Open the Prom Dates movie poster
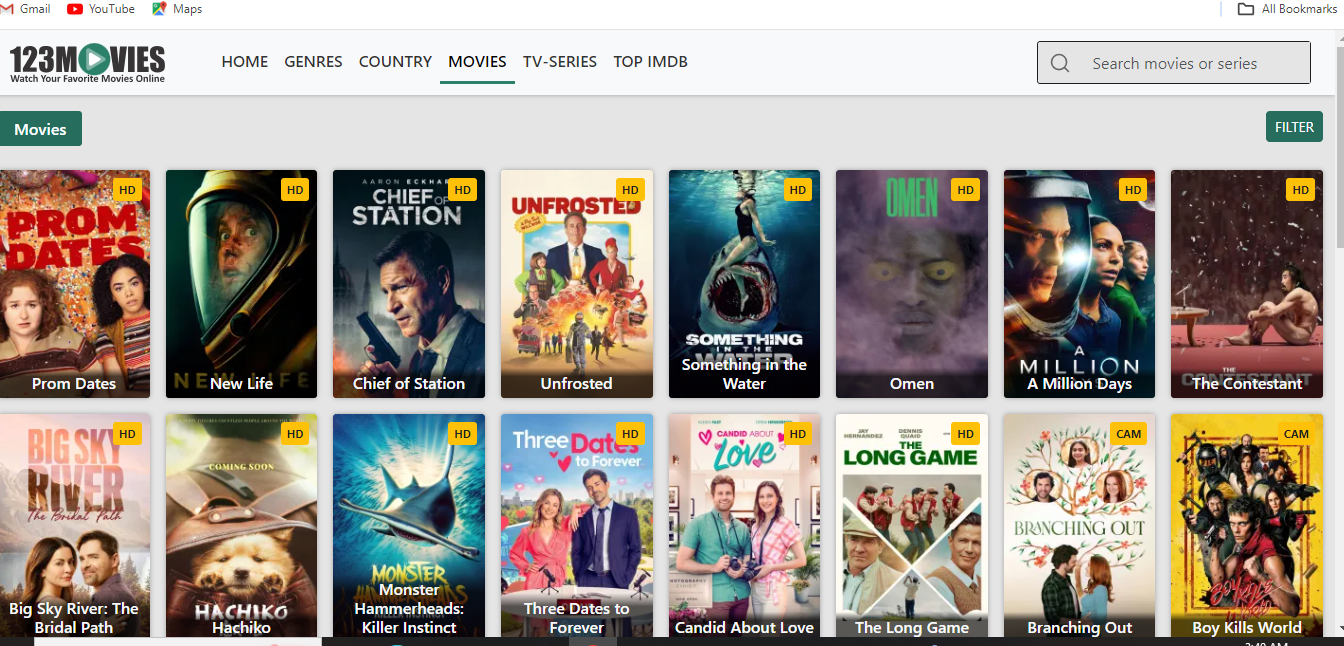The image size is (1344, 646). [74, 284]
